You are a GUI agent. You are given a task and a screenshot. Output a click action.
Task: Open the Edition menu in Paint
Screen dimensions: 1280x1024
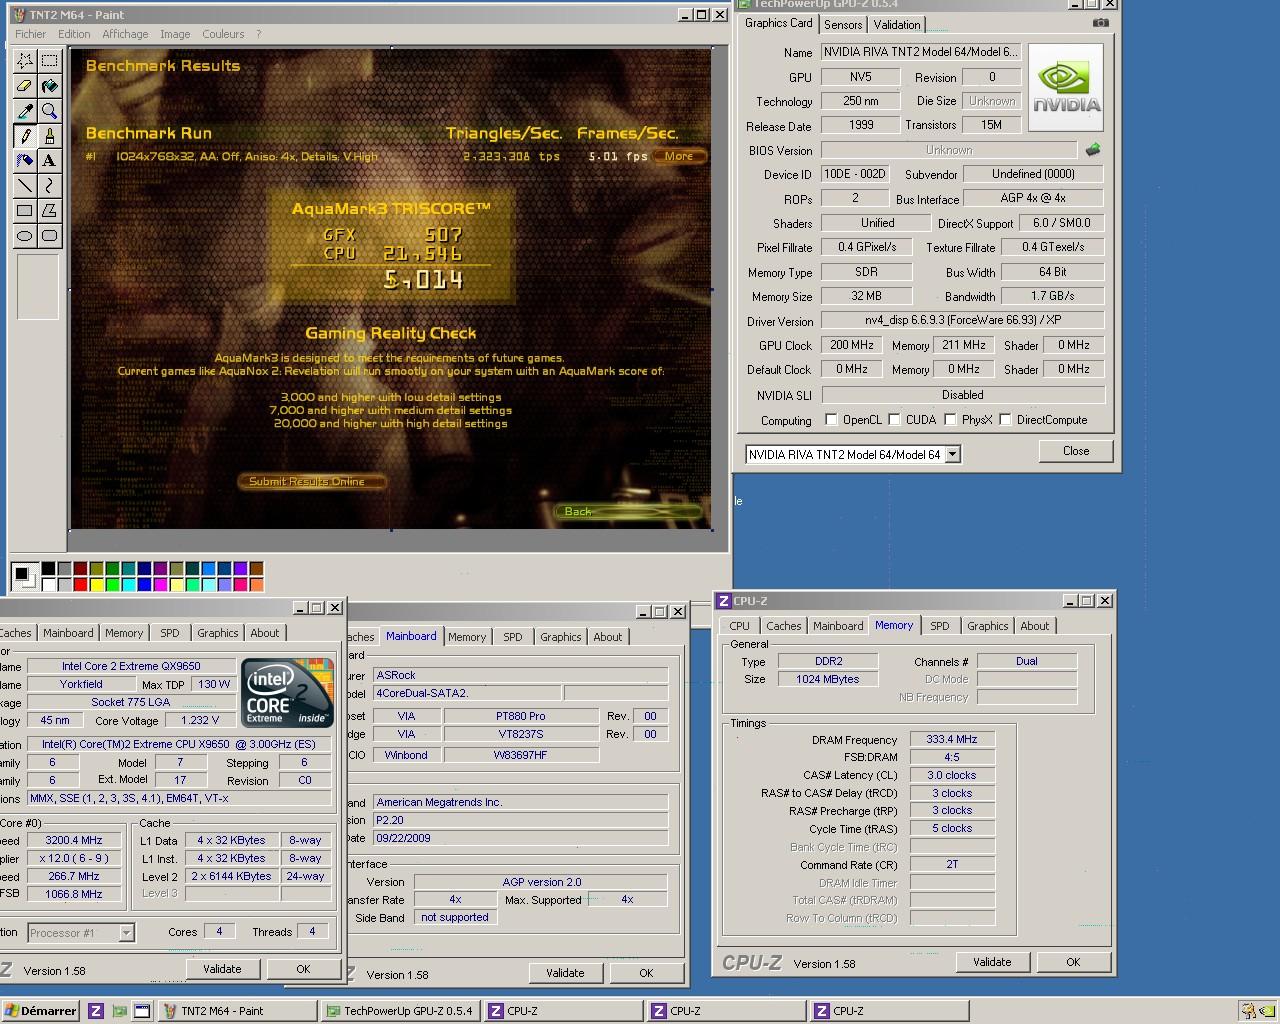tap(74, 34)
